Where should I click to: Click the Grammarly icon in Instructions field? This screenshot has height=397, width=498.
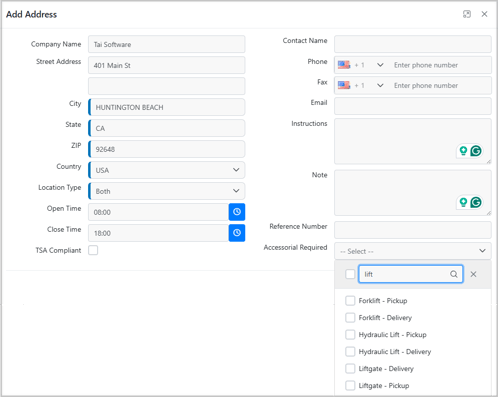pyautogui.click(x=476, y=151)
